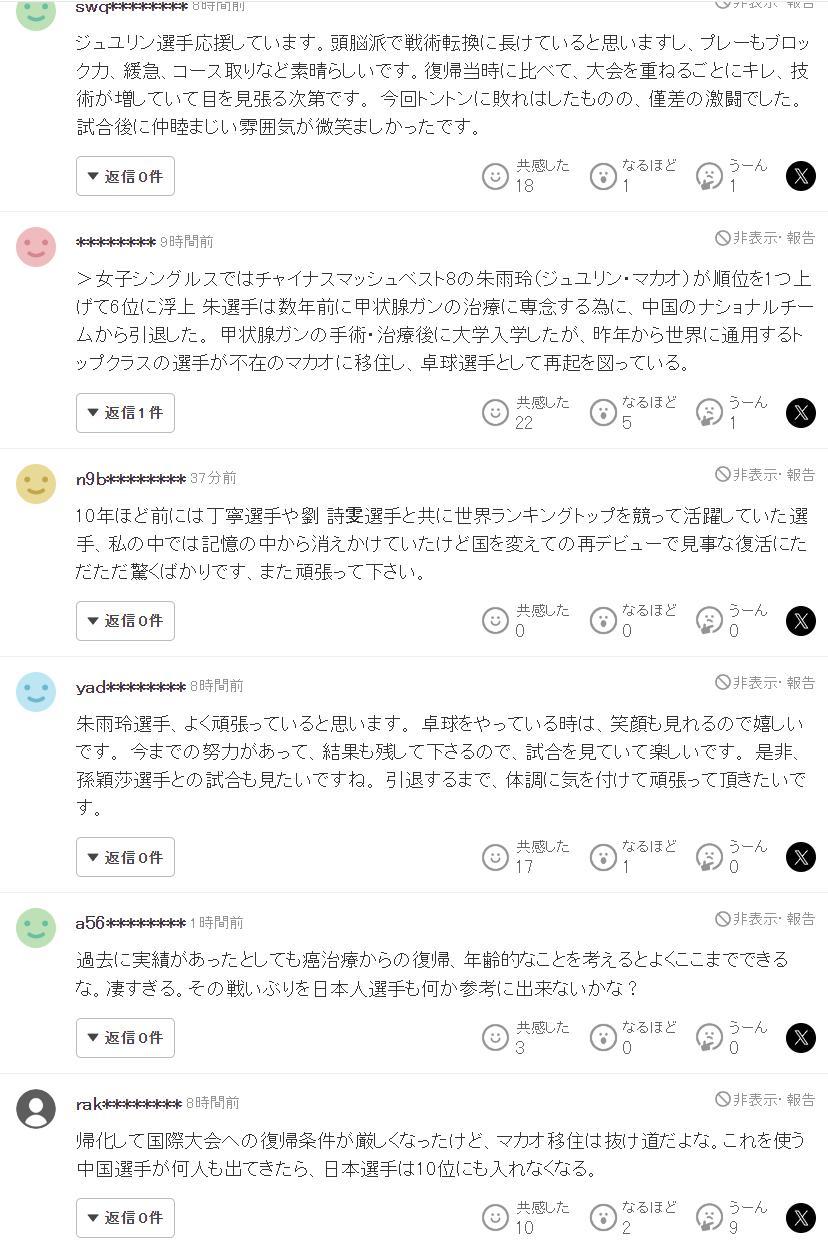Share swq user's comment on X
The width and height of the screenshot is (828, 1243).
[x=800, y=176]
